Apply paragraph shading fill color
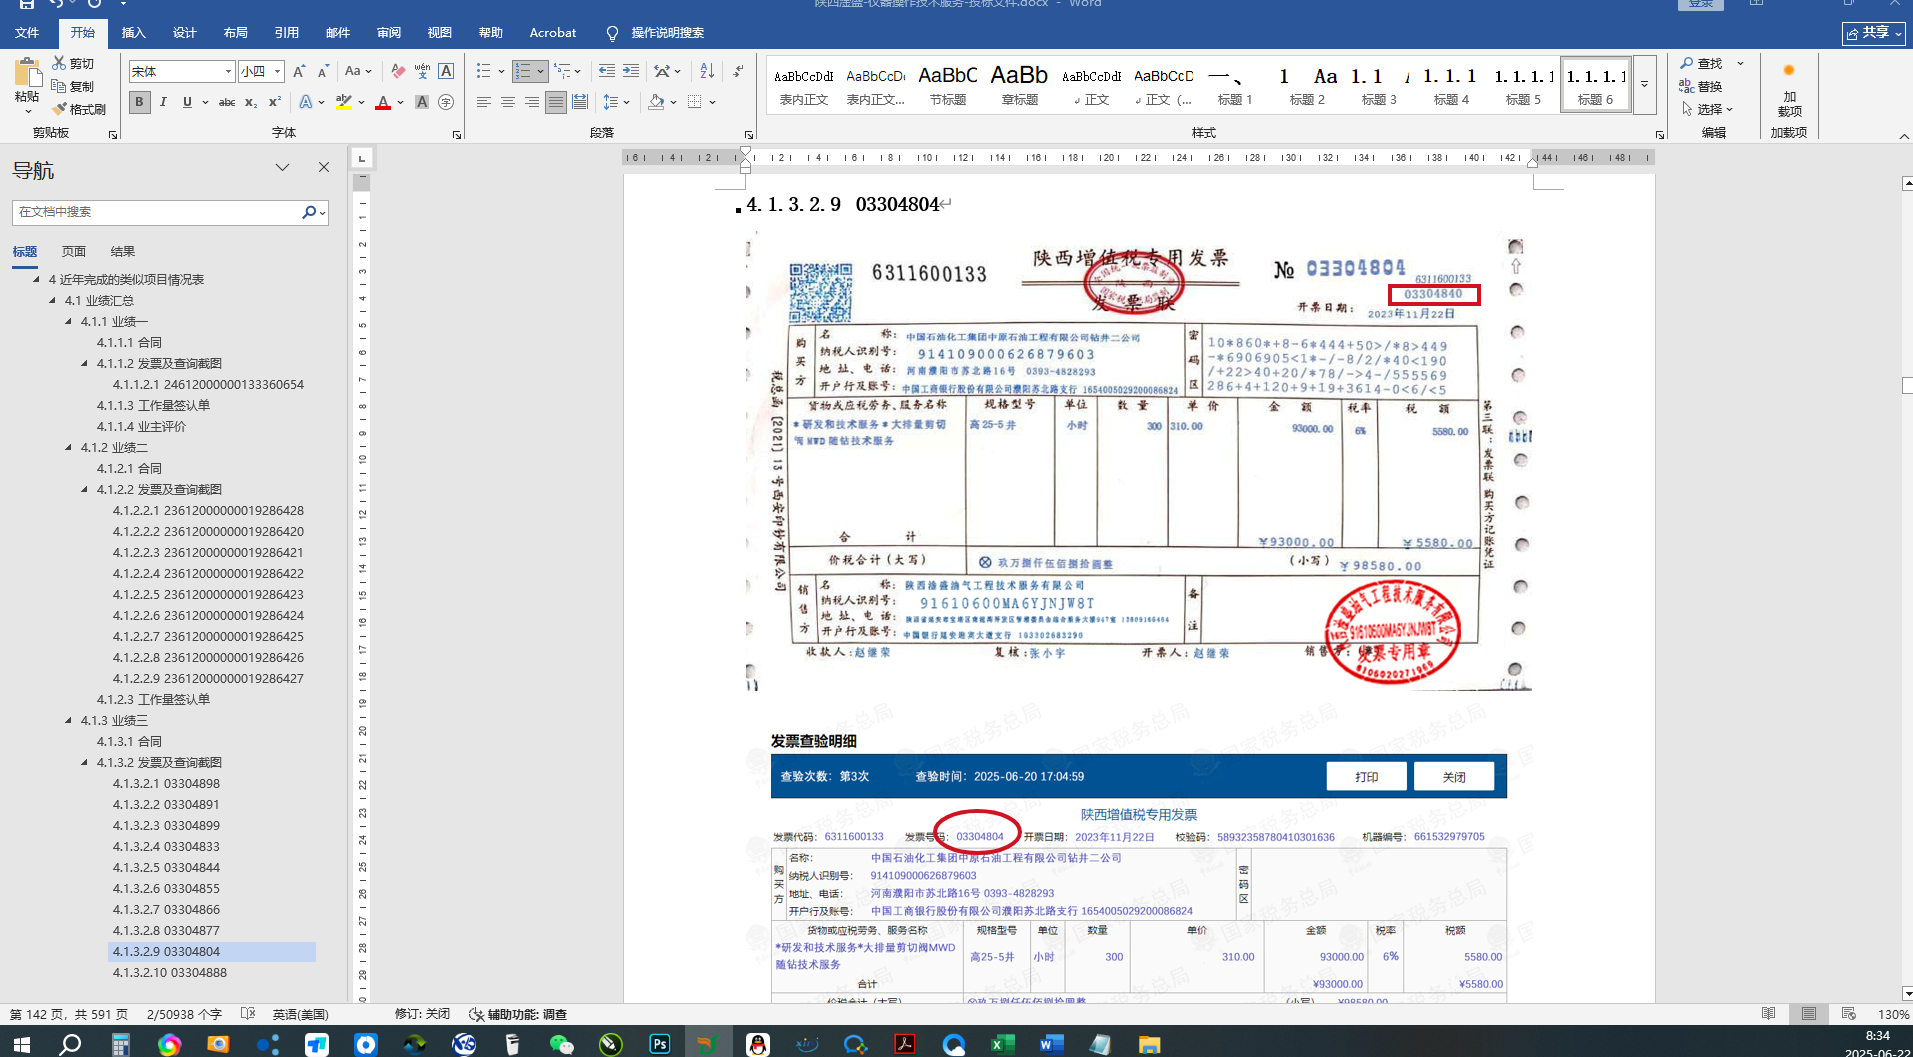Viewport: 1913px width, 1057px height. pyautogui.click(x=656, y=102)
